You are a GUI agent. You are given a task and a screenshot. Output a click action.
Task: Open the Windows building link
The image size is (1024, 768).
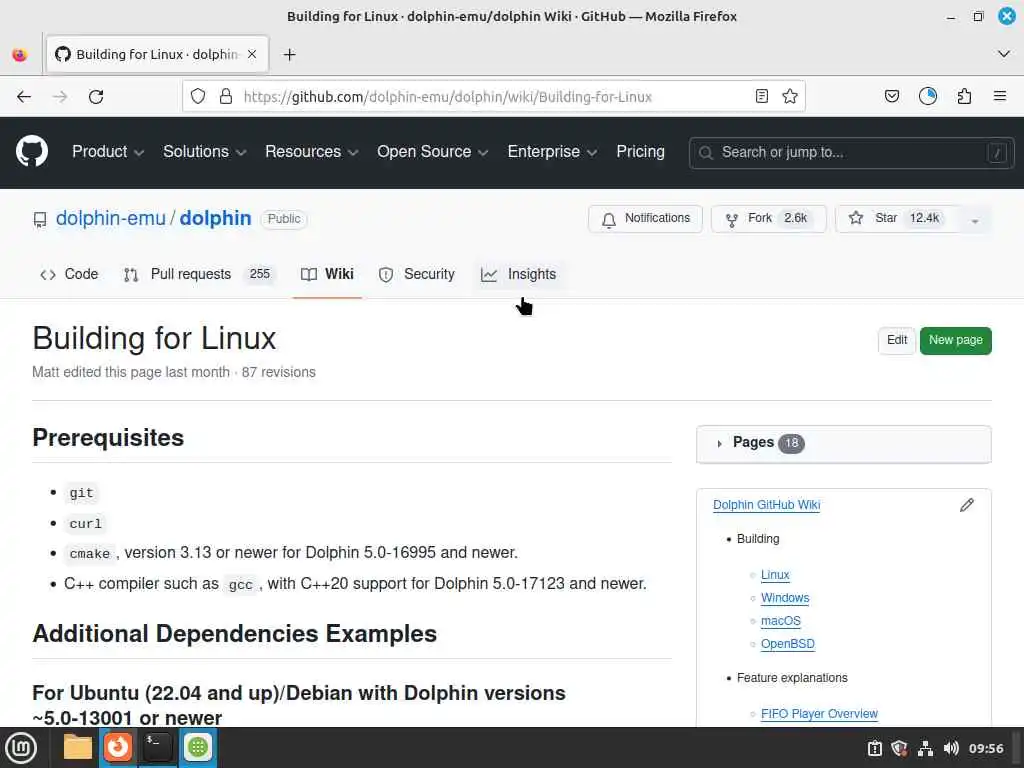click(785, 598)
